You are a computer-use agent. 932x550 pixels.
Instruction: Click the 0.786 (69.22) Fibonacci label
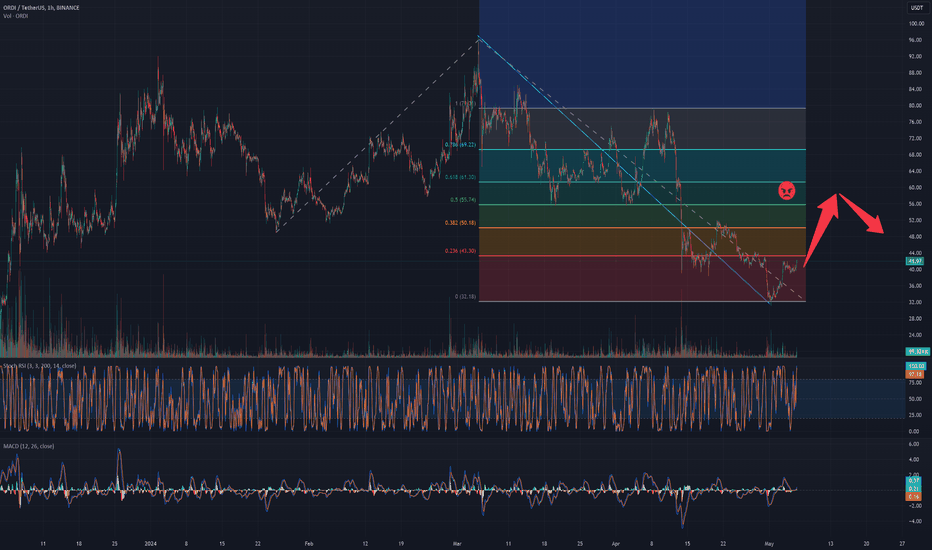(460, 144)
